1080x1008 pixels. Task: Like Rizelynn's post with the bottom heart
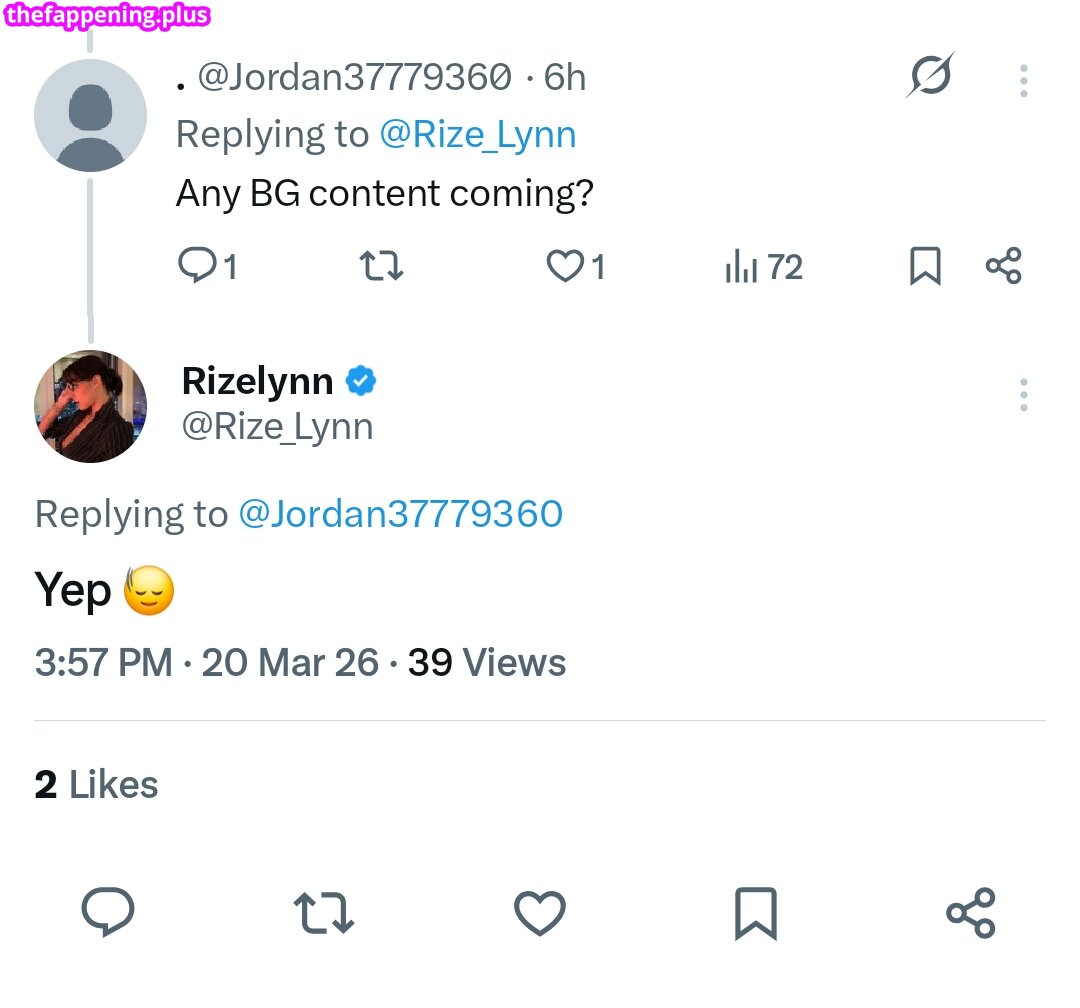tap(540, 913)
